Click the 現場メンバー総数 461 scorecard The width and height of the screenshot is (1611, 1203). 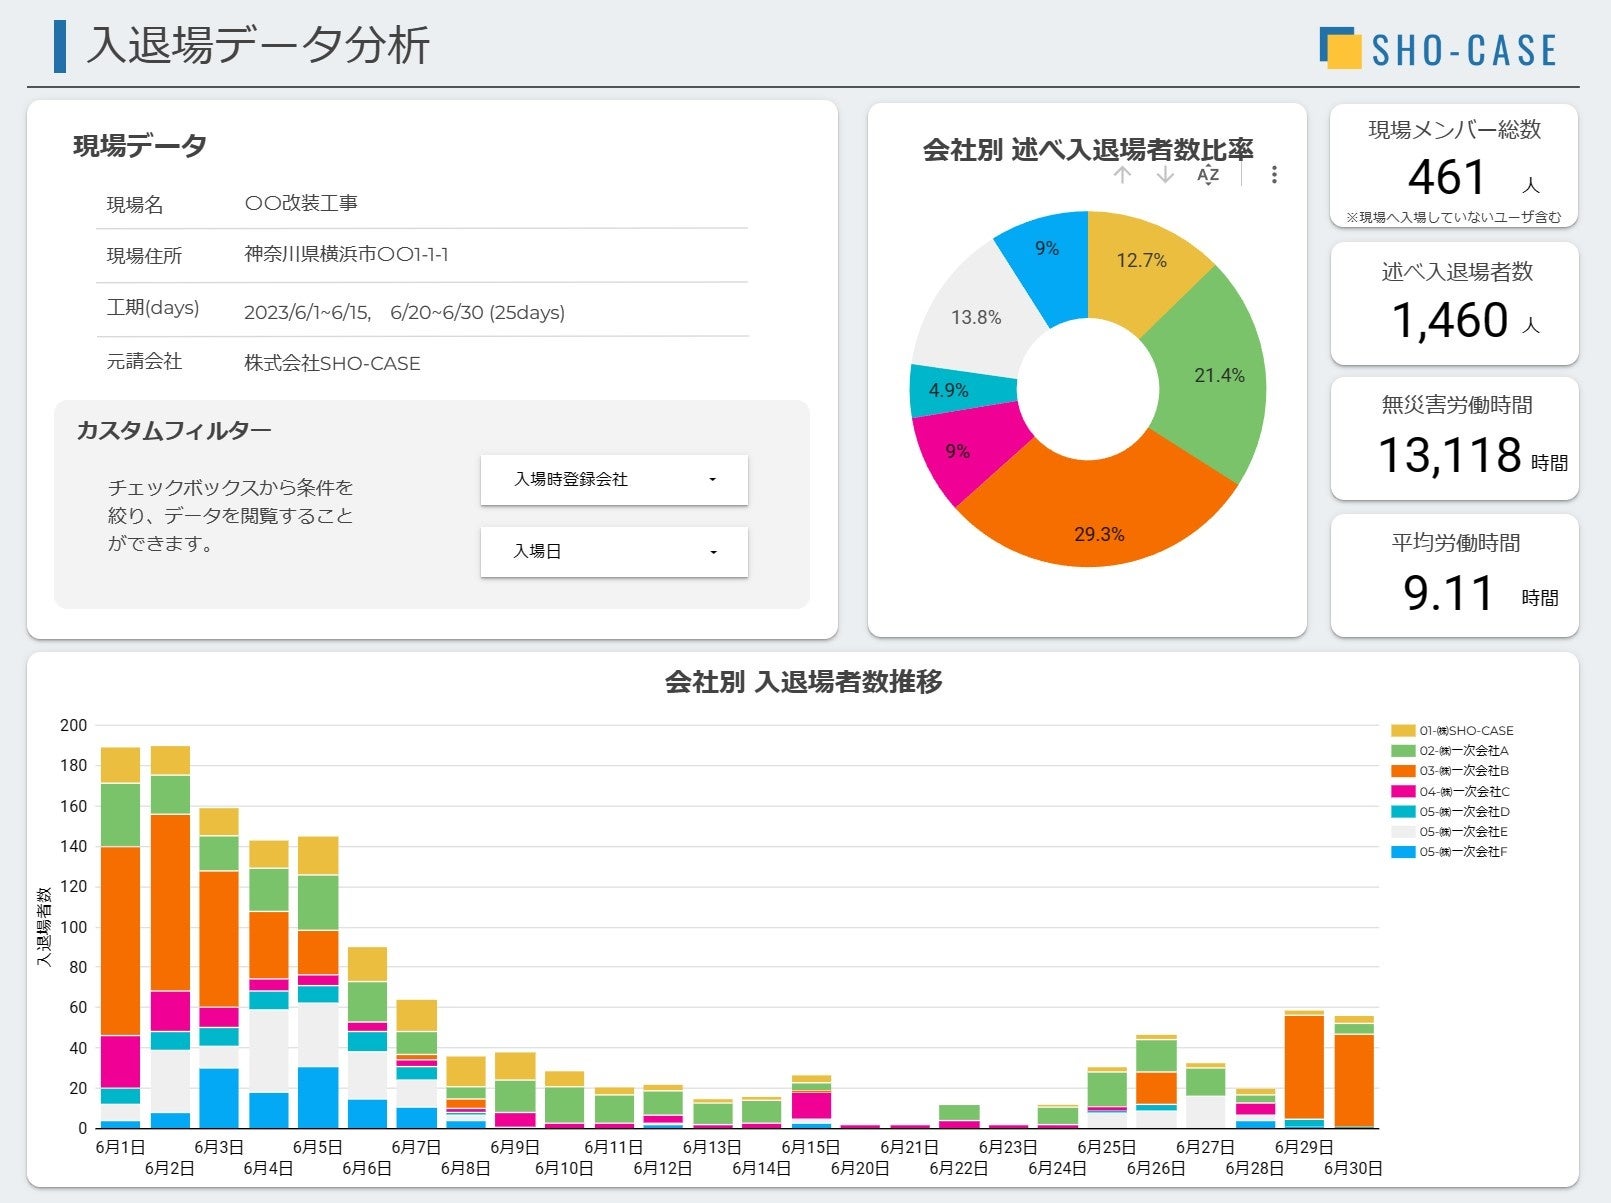point(1454,166)
